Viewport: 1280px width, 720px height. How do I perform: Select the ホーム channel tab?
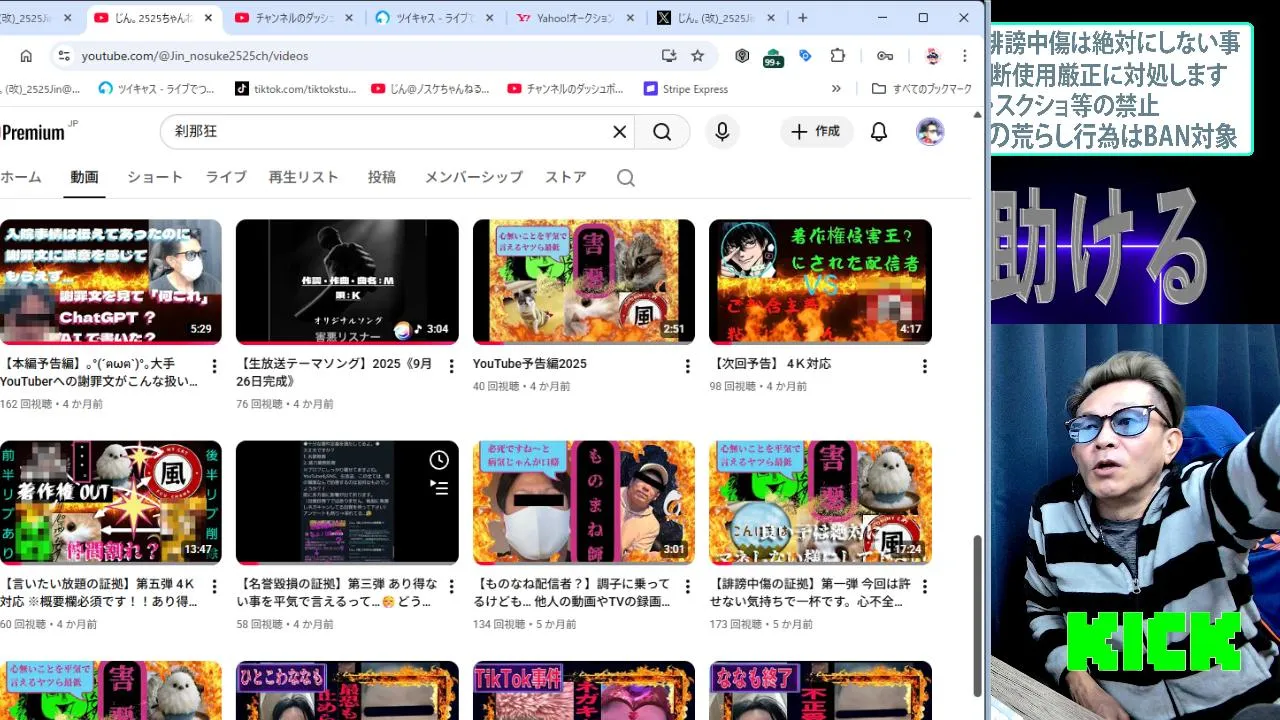(x=21, y=177)
